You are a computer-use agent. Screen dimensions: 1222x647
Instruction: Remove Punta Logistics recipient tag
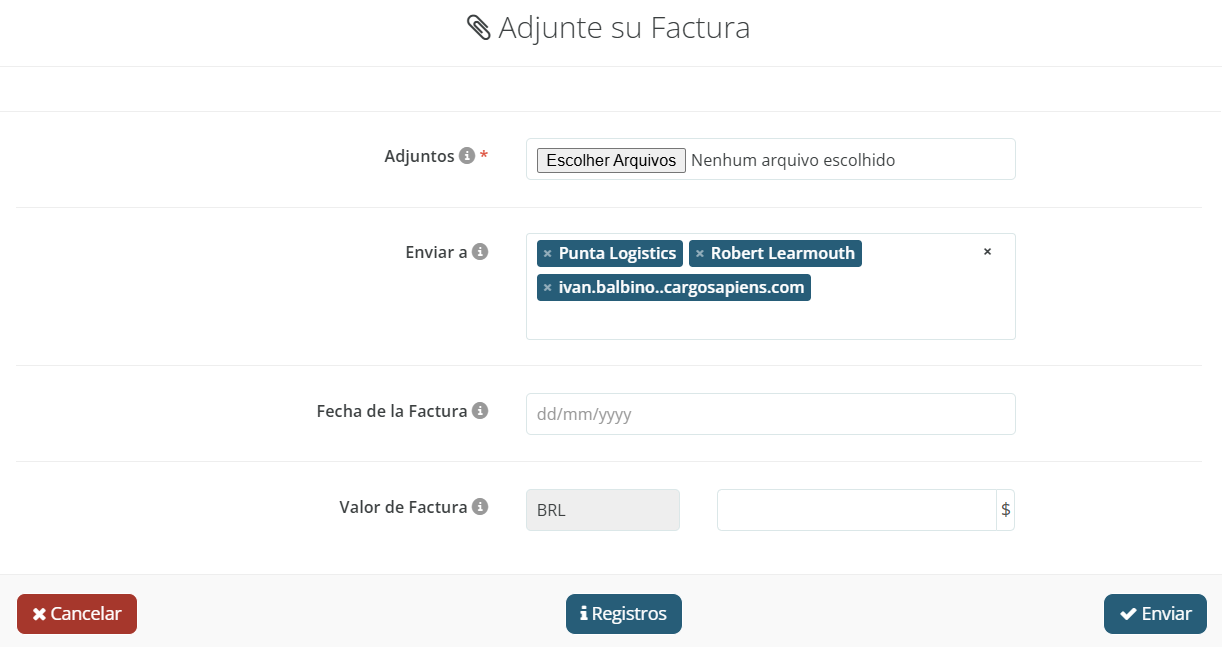(x=548, y=254)
